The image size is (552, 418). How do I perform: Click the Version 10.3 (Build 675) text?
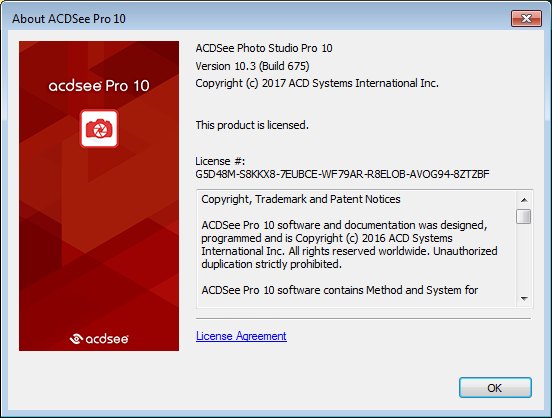pos(252,66)
